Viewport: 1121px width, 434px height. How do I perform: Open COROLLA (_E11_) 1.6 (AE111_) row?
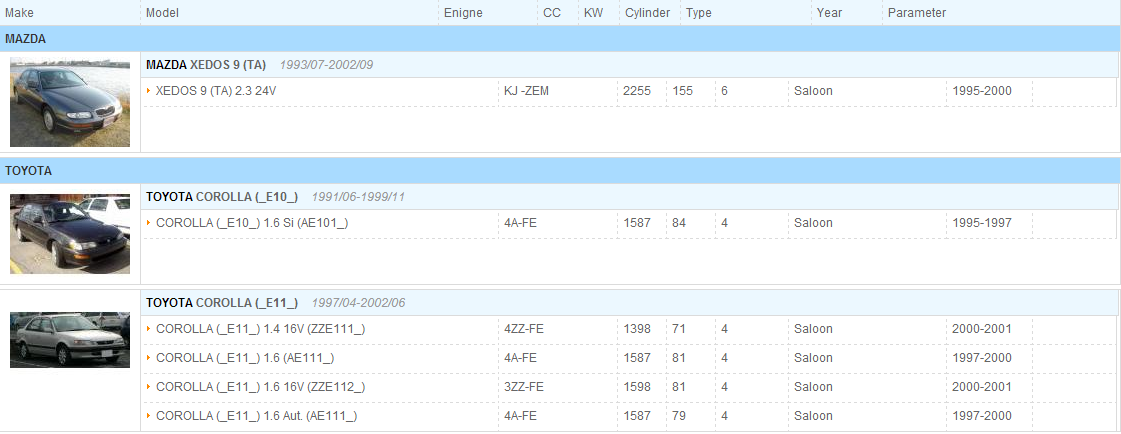point(629,357)
